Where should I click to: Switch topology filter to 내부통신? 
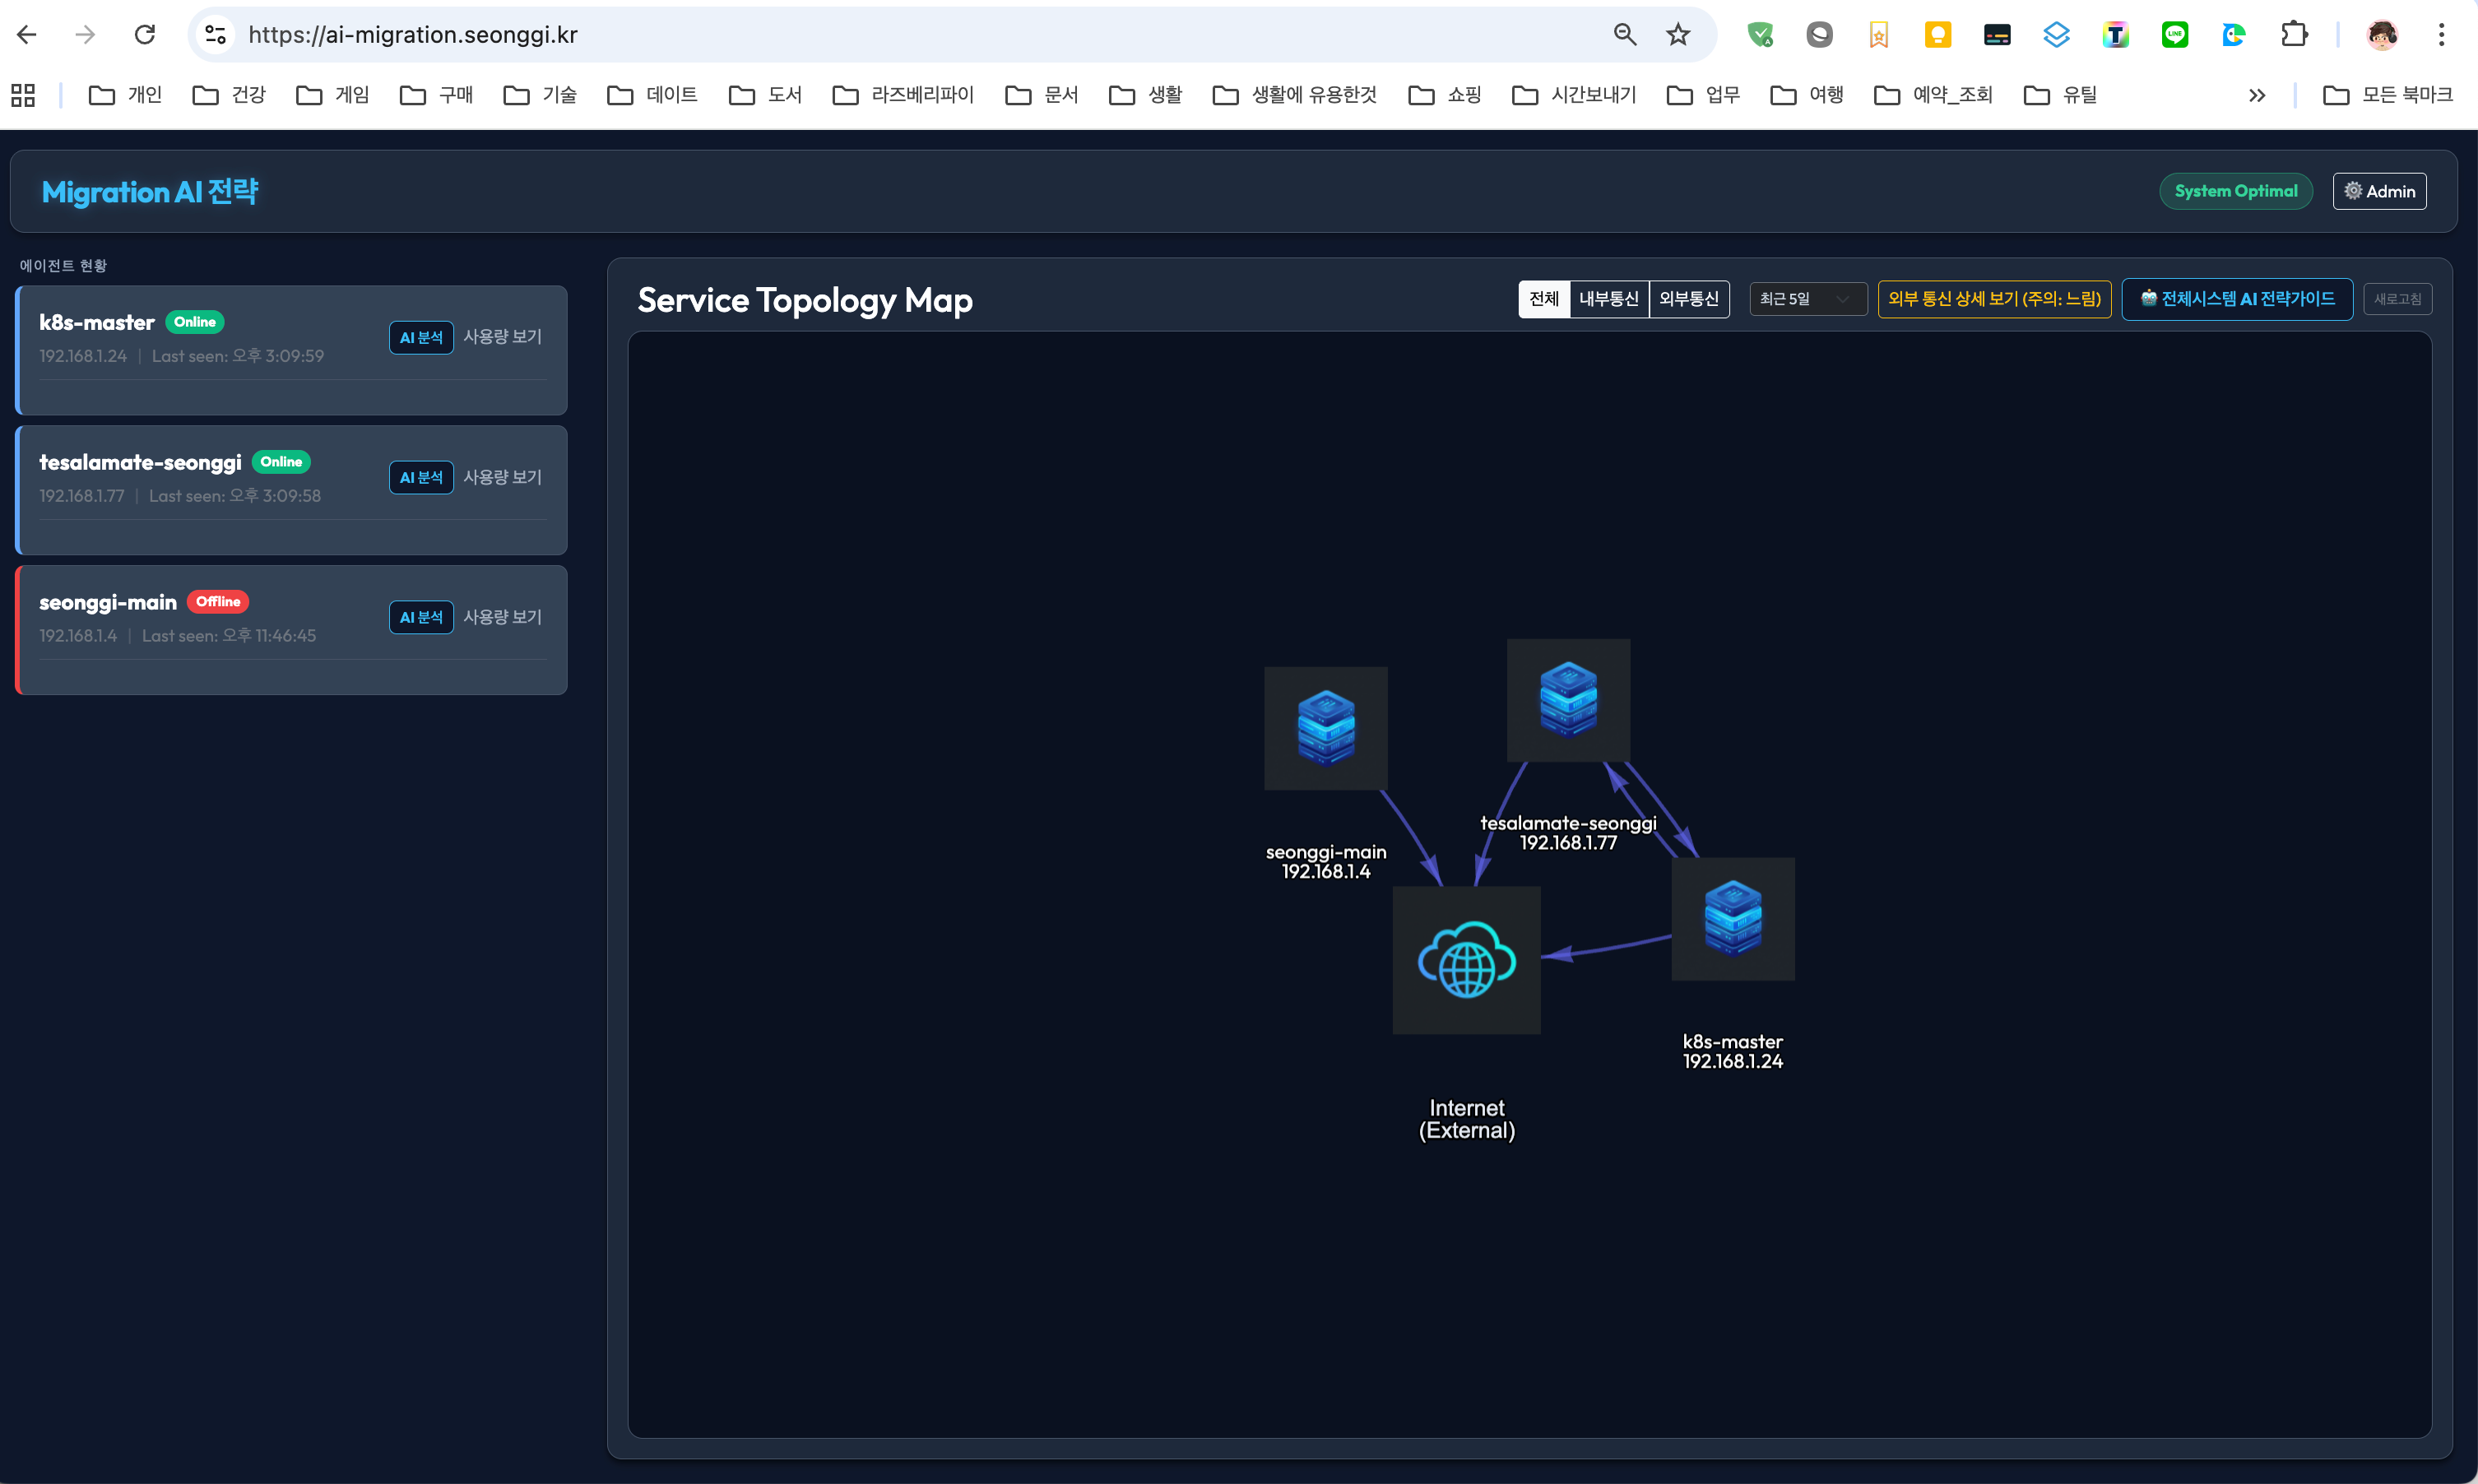click(x=1608, y=299)
